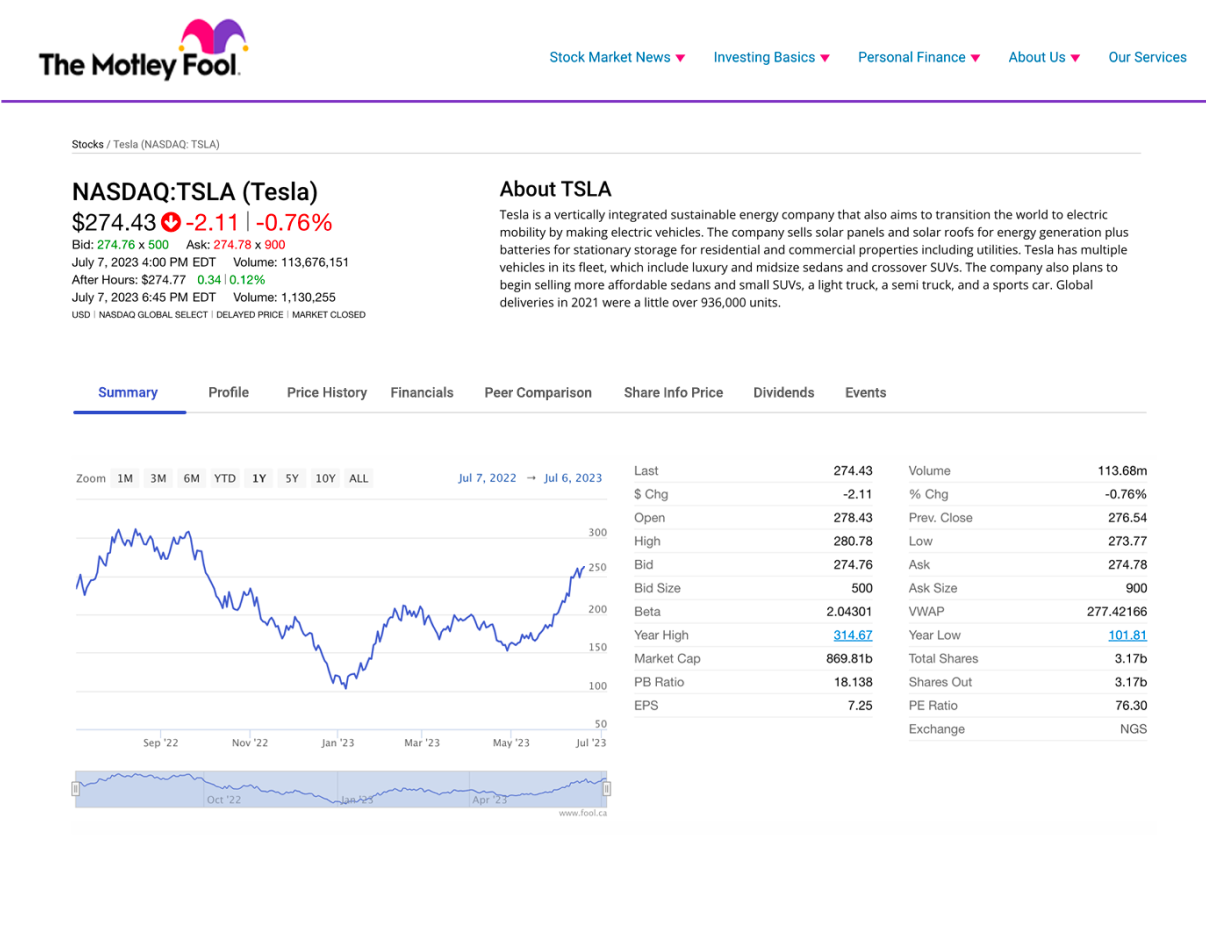1206x933 pixels.
Task: Open the About Us dropdown
Action: point(1044,57)
